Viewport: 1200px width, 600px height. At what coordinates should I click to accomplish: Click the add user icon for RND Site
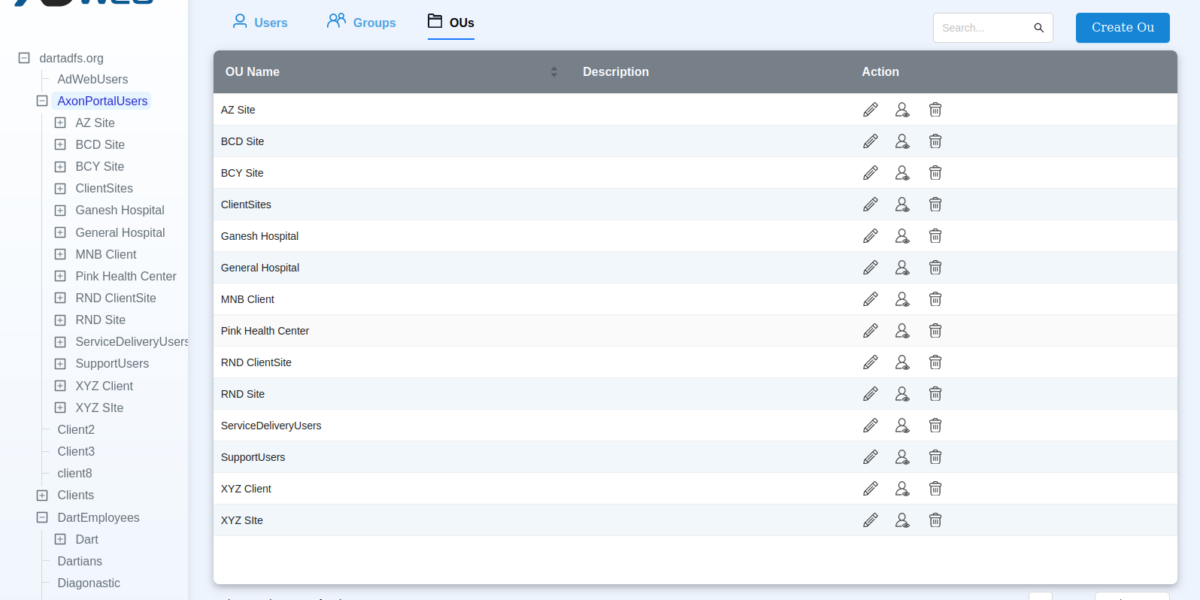[902, 394]
